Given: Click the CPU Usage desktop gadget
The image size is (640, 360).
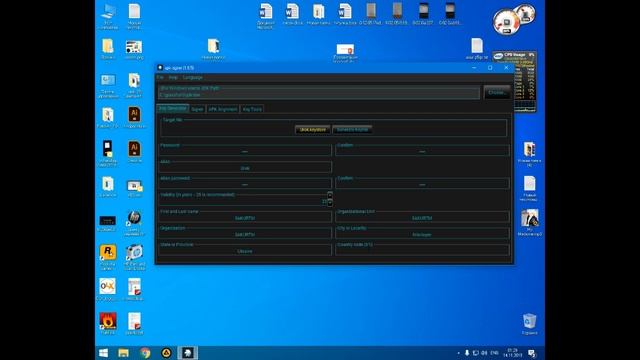Looking at the screenshot, I should point(514,82).
